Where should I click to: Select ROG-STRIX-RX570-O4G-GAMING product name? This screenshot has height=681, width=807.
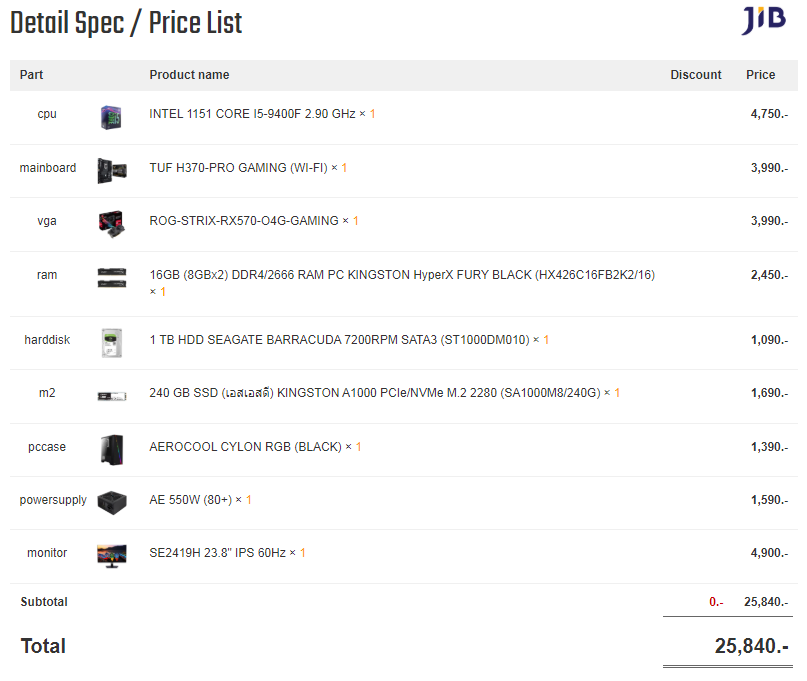244,221
